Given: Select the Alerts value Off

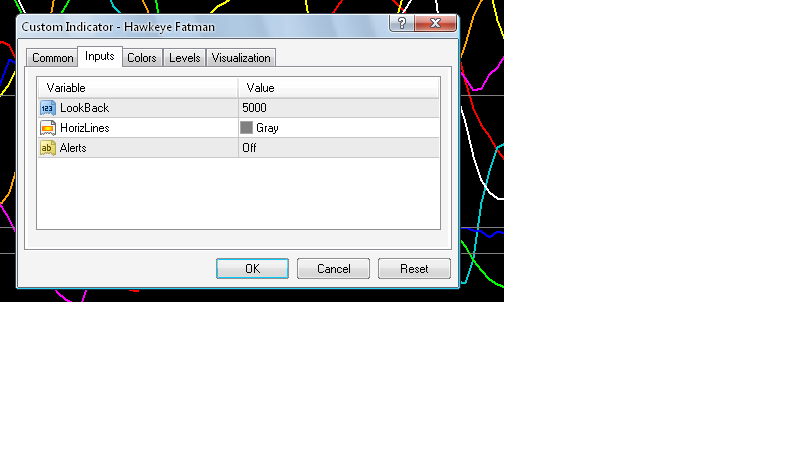Looking at the screenshot, I should (x=250, y=148).
